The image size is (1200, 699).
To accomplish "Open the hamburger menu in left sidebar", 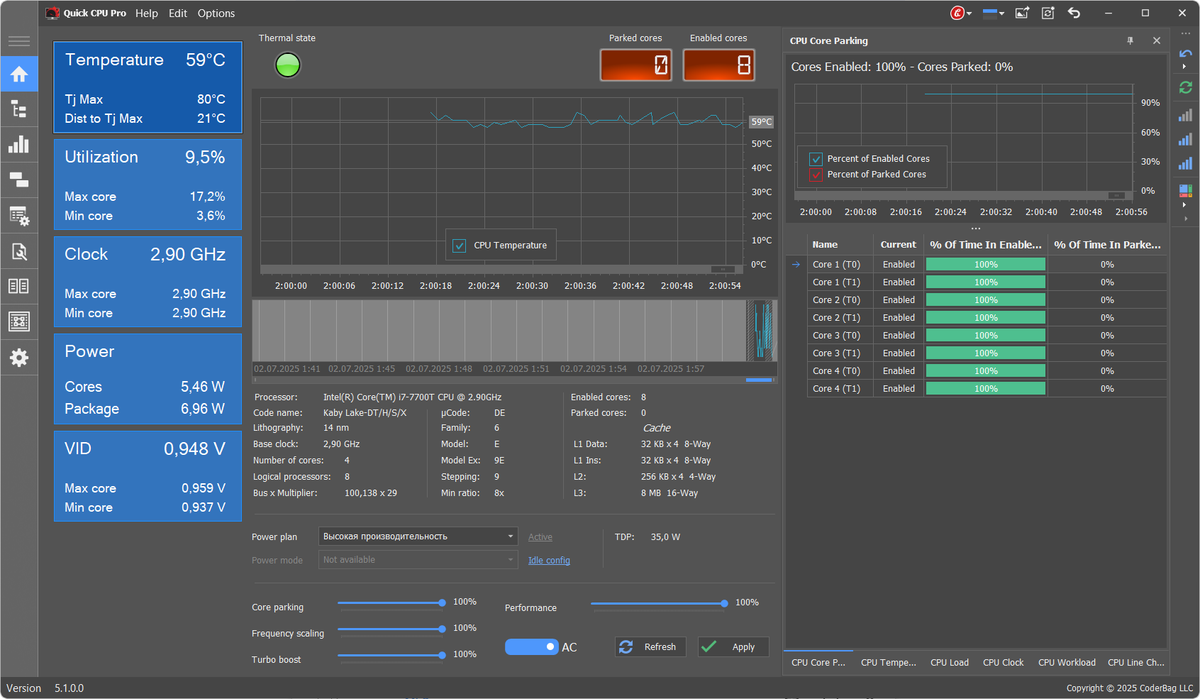I will click(x=18, y=41).
